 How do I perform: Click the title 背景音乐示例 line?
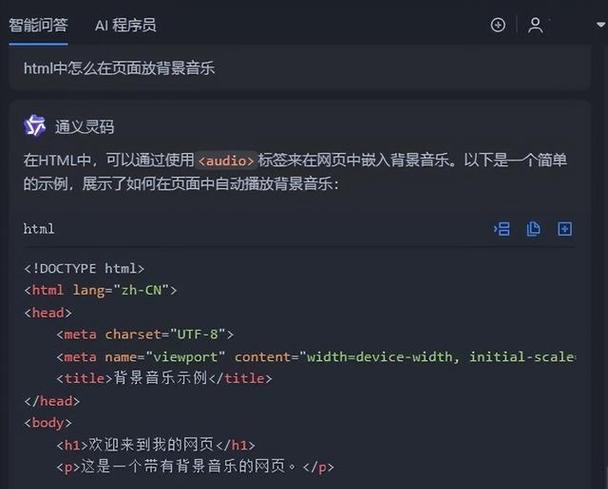[164, 378]
